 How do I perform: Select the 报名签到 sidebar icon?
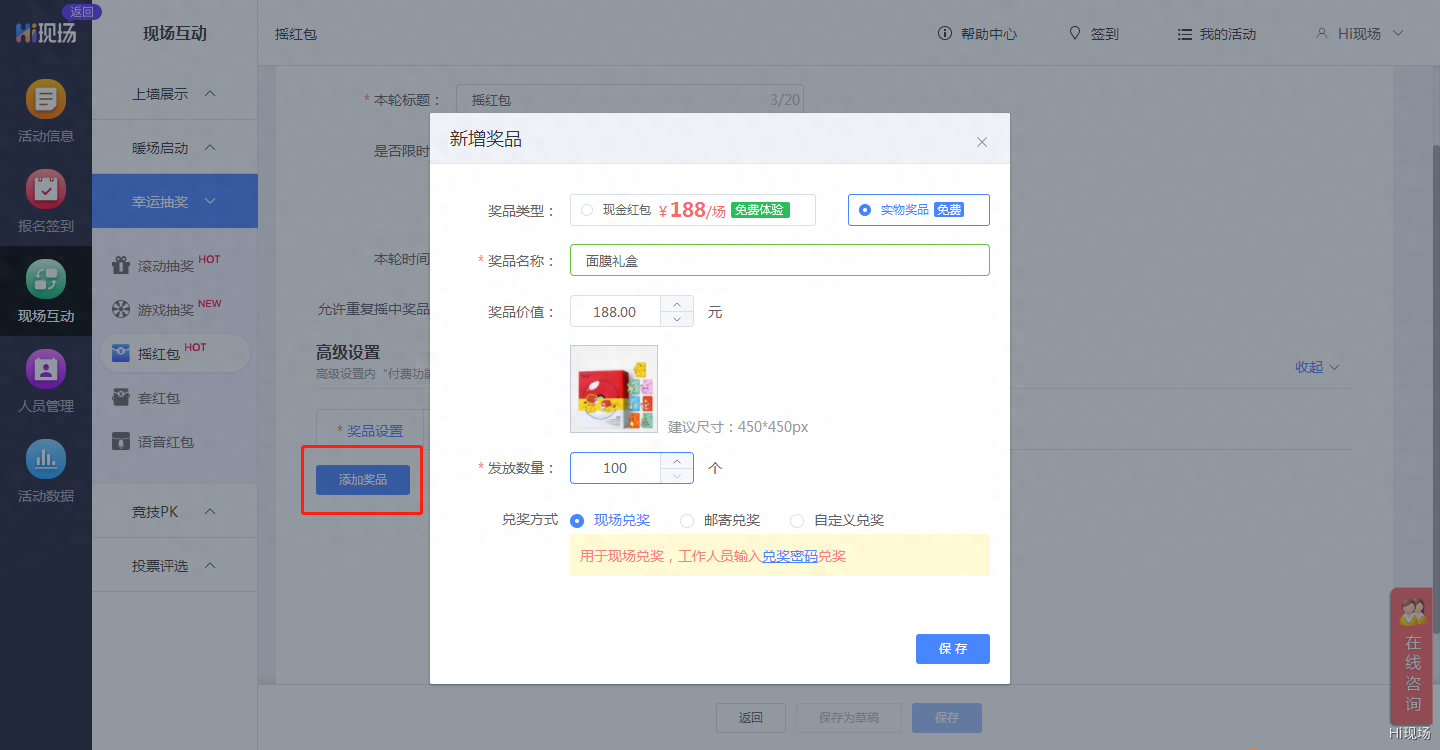pyautogui.click(x=46, y=200)
